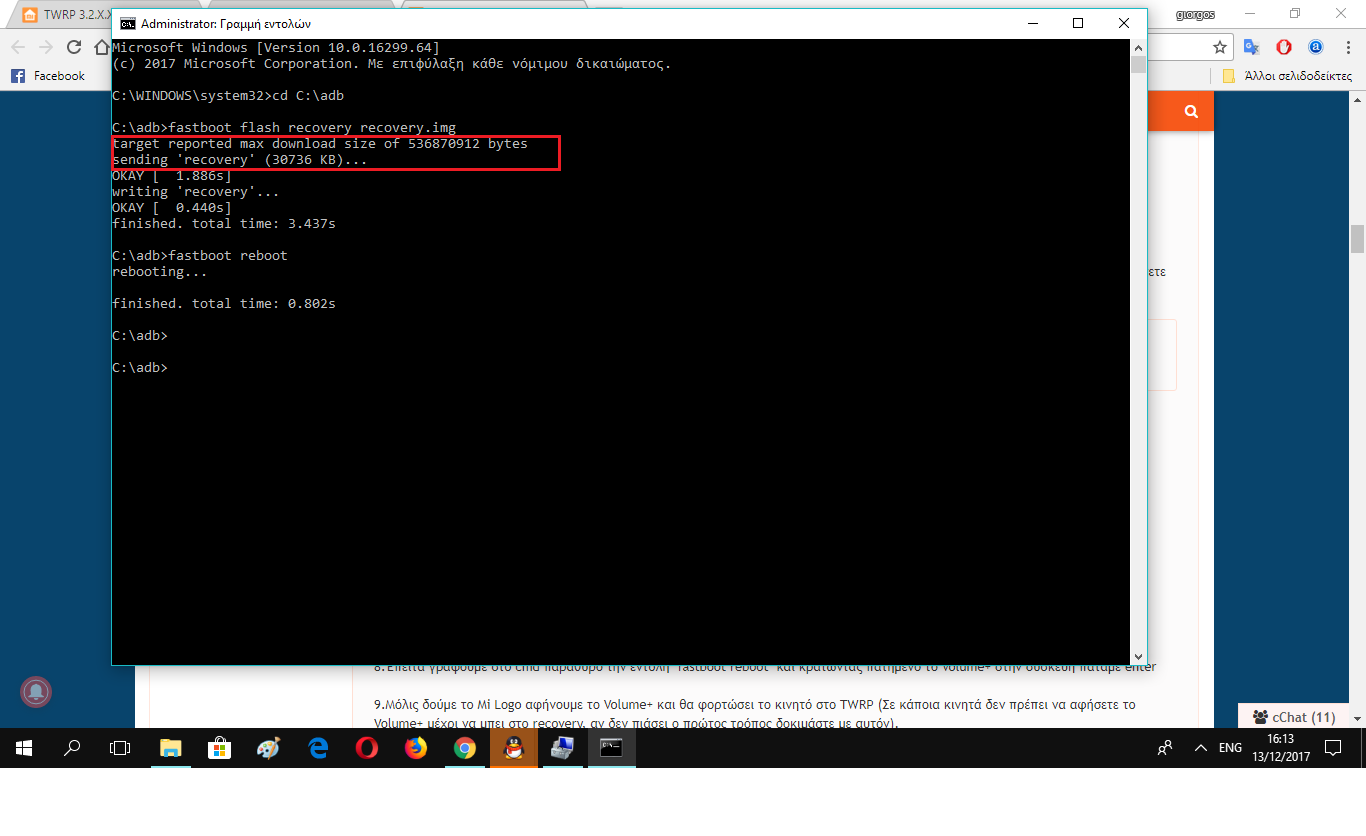The height and width of the screenshot is (836, 1366).
Task: Open taskbar Search magnifier
Action: pyautogui.click(x=72, y=747)
